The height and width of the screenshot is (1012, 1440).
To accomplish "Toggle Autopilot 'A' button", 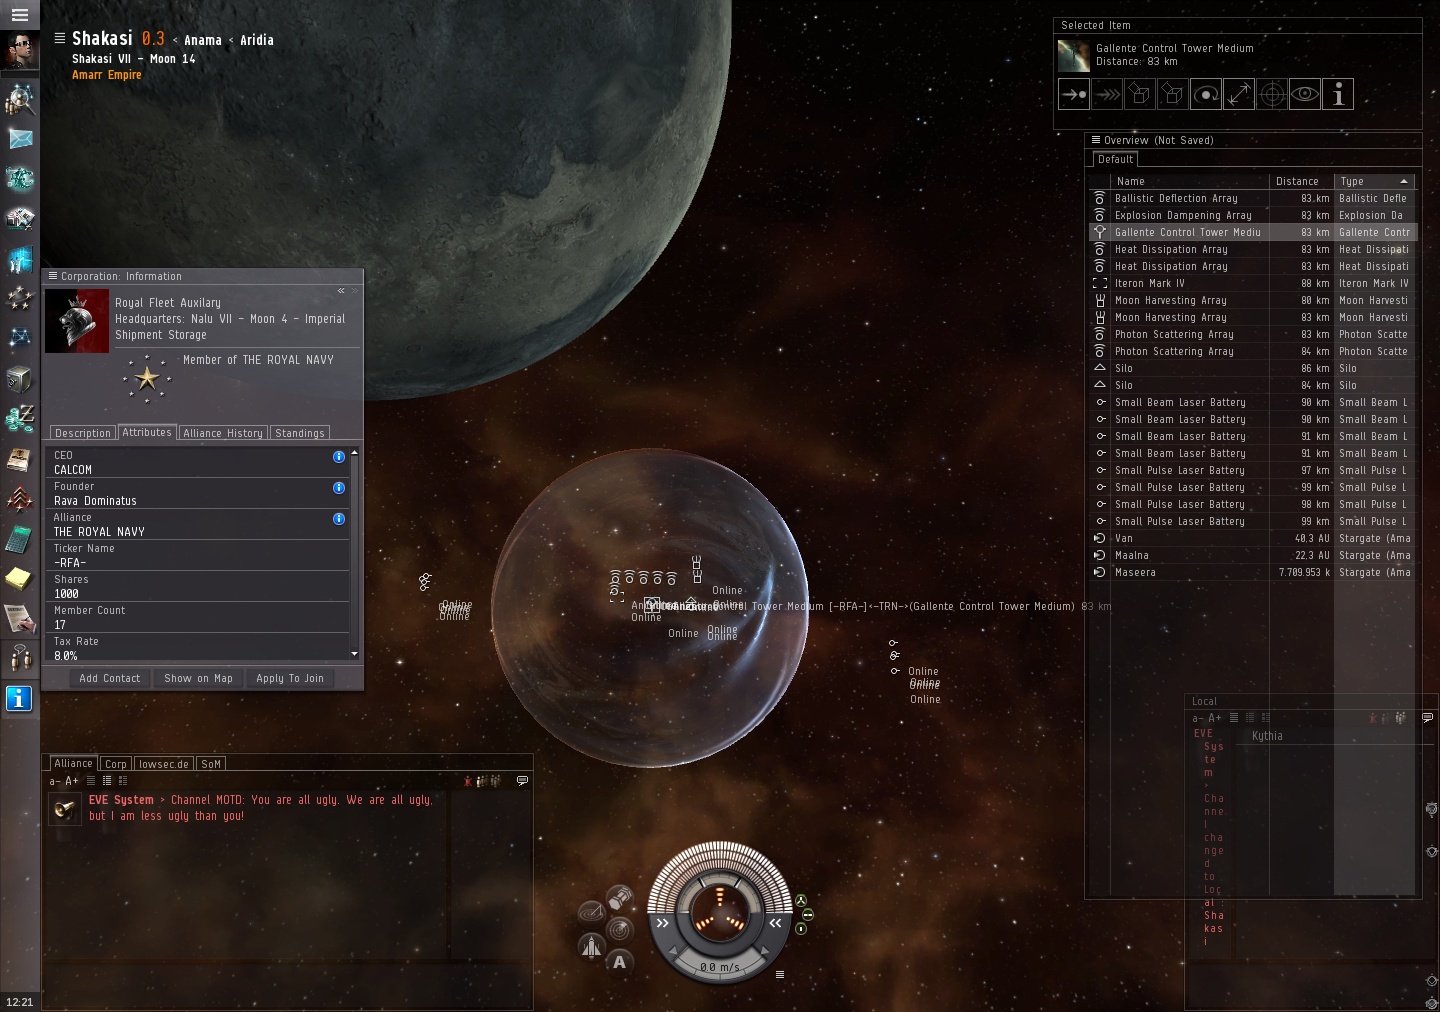I will 620,962.
